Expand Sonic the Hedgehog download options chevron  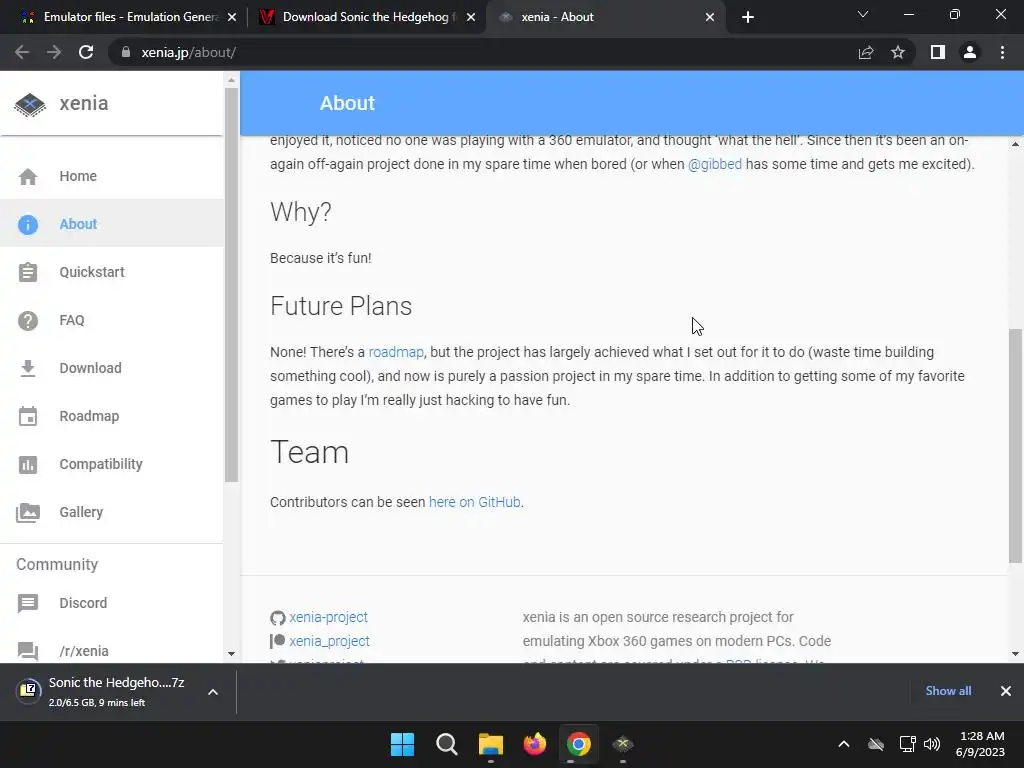(213, 692)
